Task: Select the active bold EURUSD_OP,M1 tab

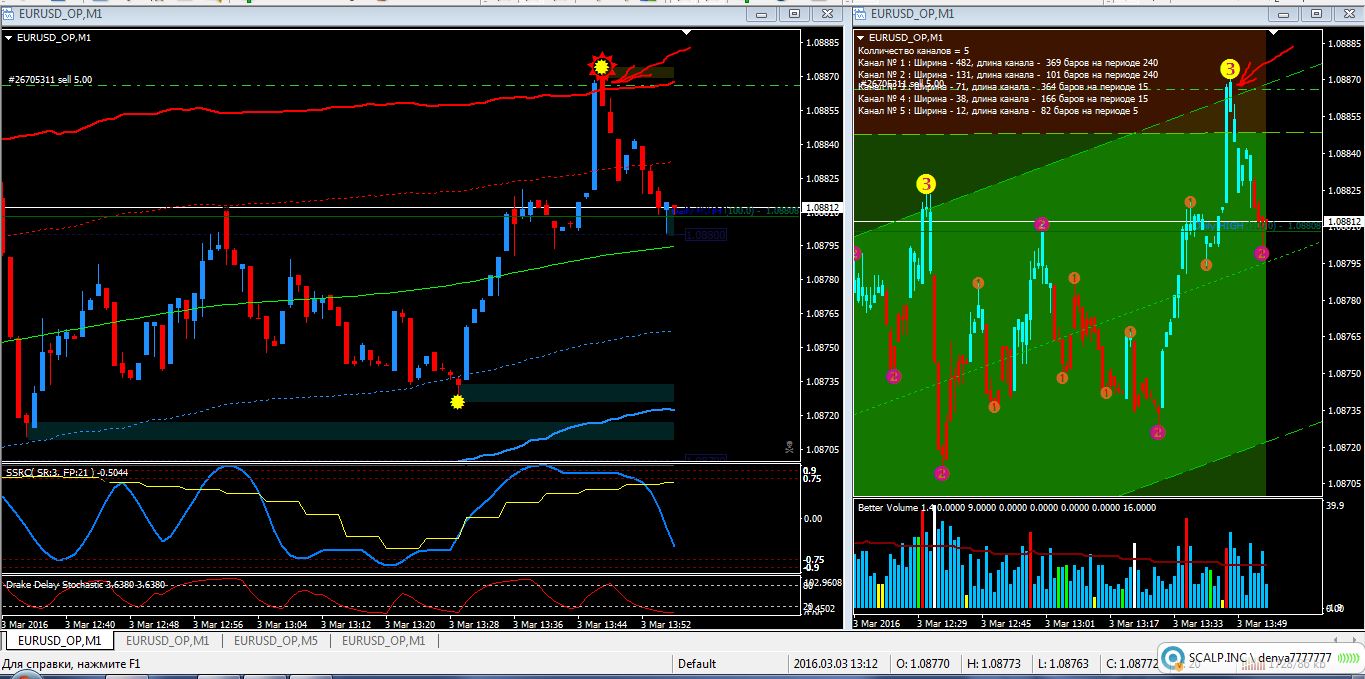Action: (59, 640)
